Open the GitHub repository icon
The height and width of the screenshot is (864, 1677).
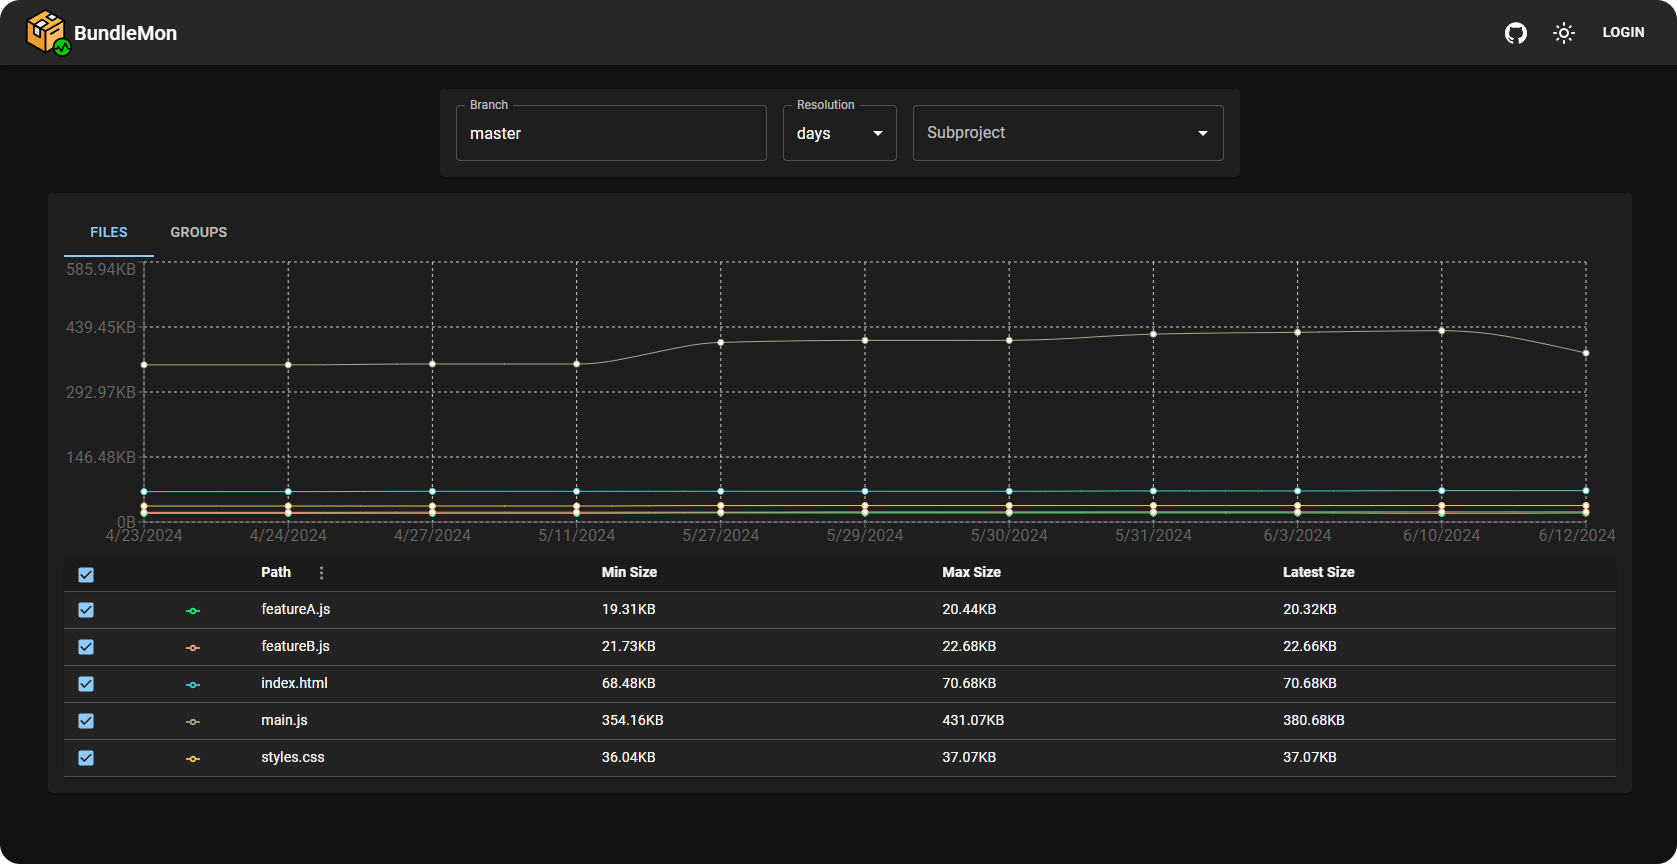[1516, 33]
